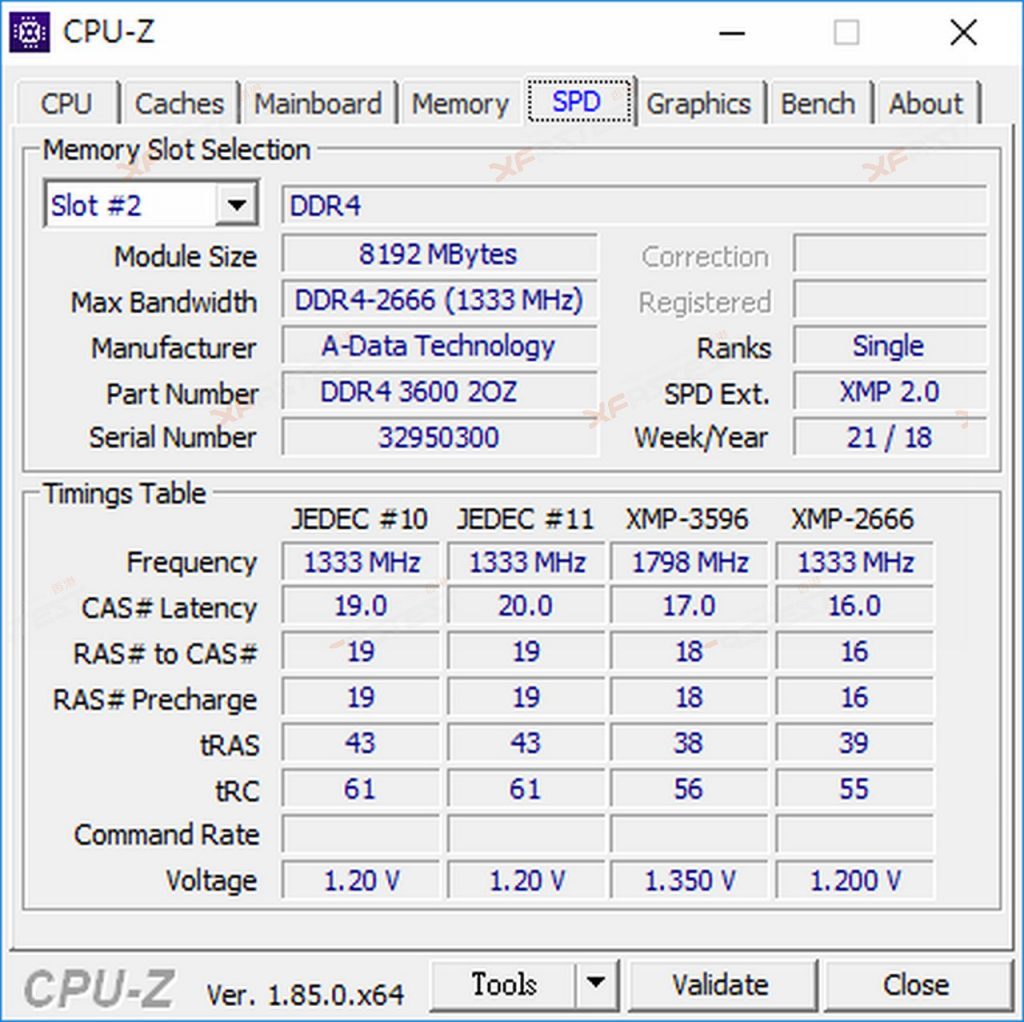The image size is (1024, 1022).
Task: Click the Ranks value Single
Action: point(889,346)
